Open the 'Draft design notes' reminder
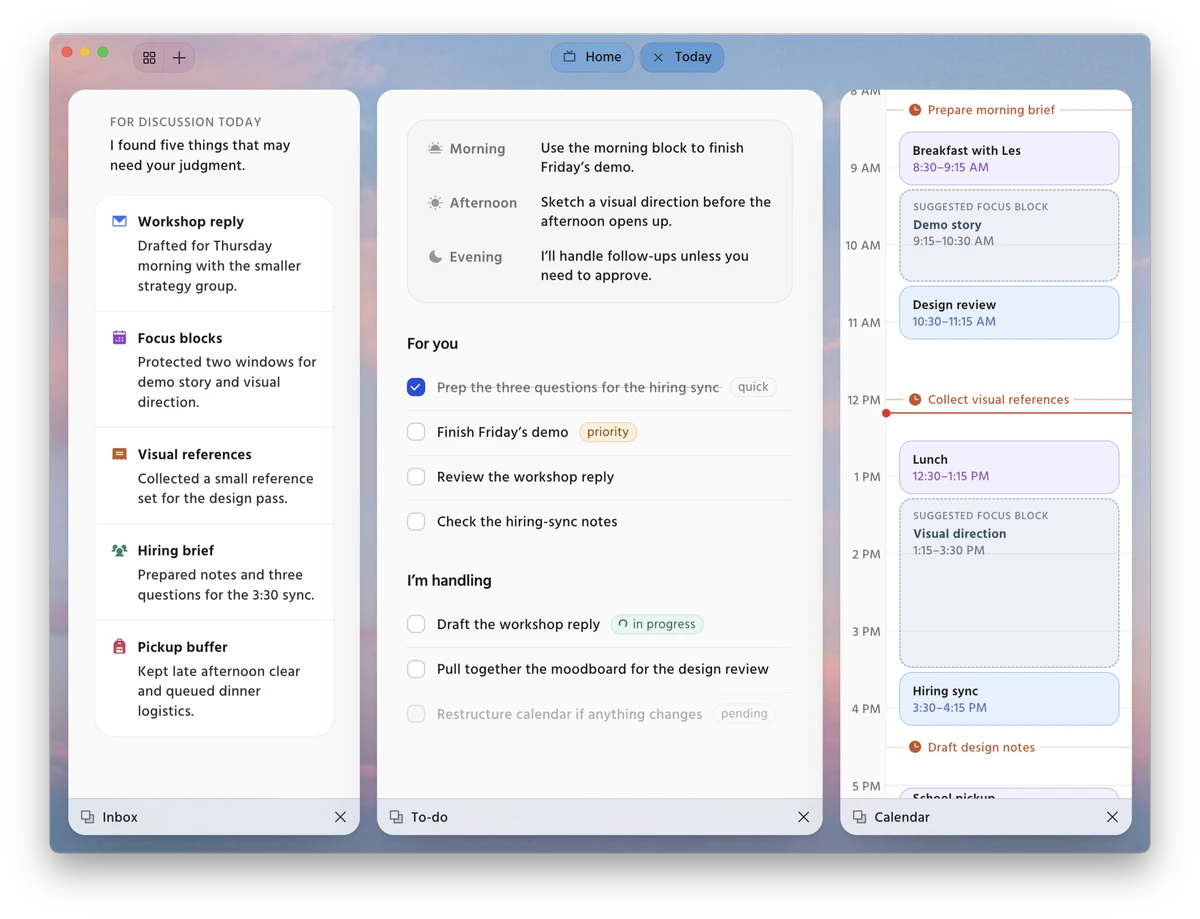 click(981, 747)
